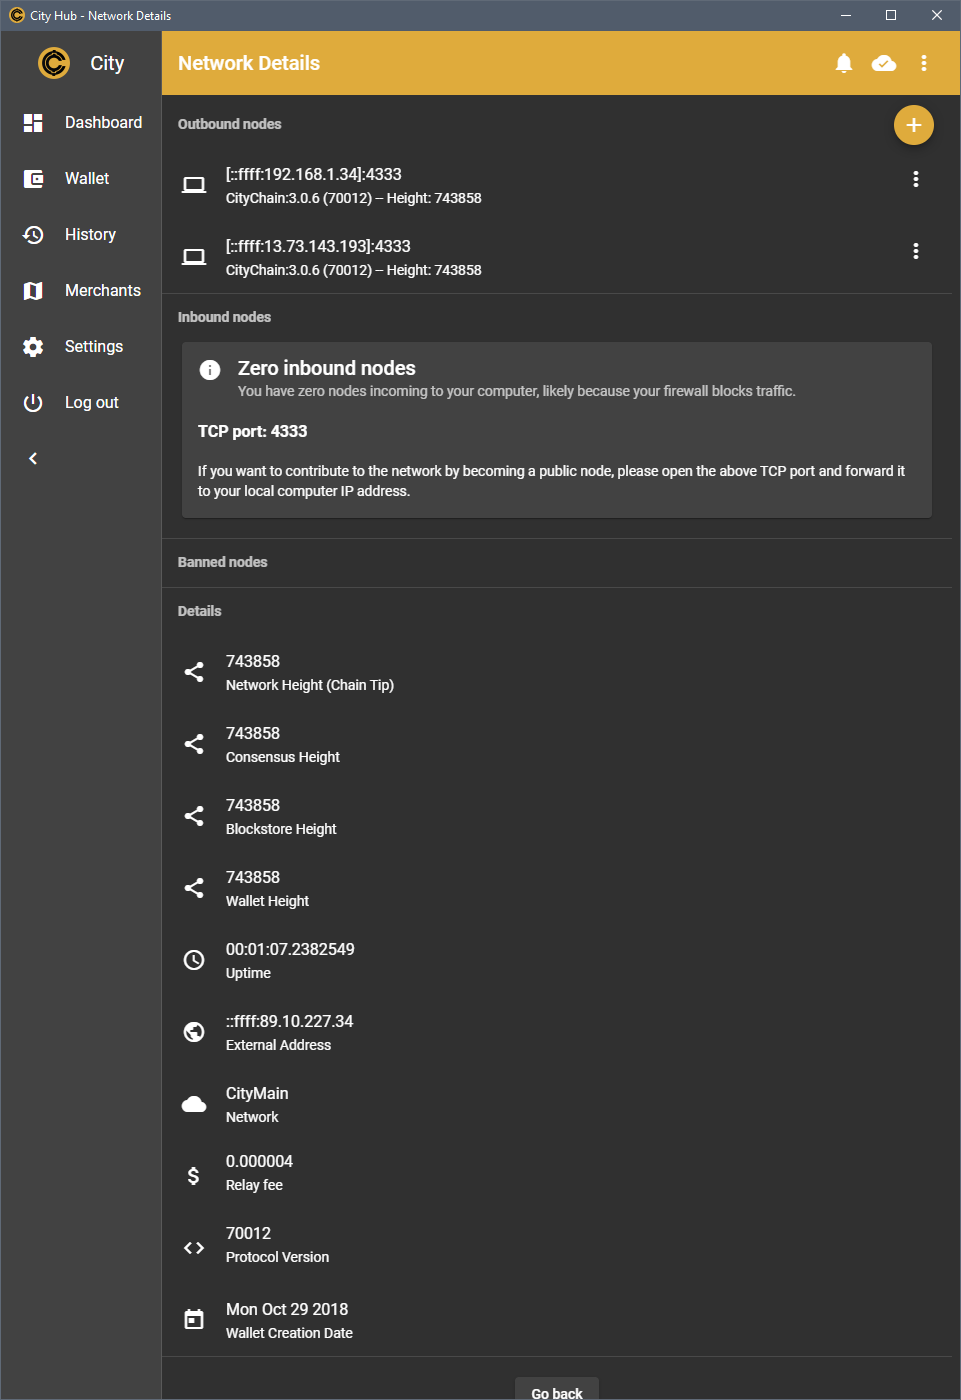Click the share icon for Wallet Height

pos(194,888)
